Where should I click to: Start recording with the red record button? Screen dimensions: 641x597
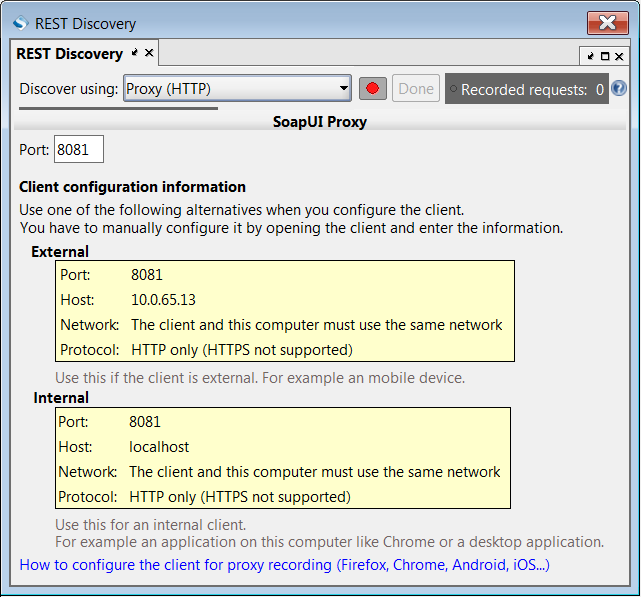(372, 88)
